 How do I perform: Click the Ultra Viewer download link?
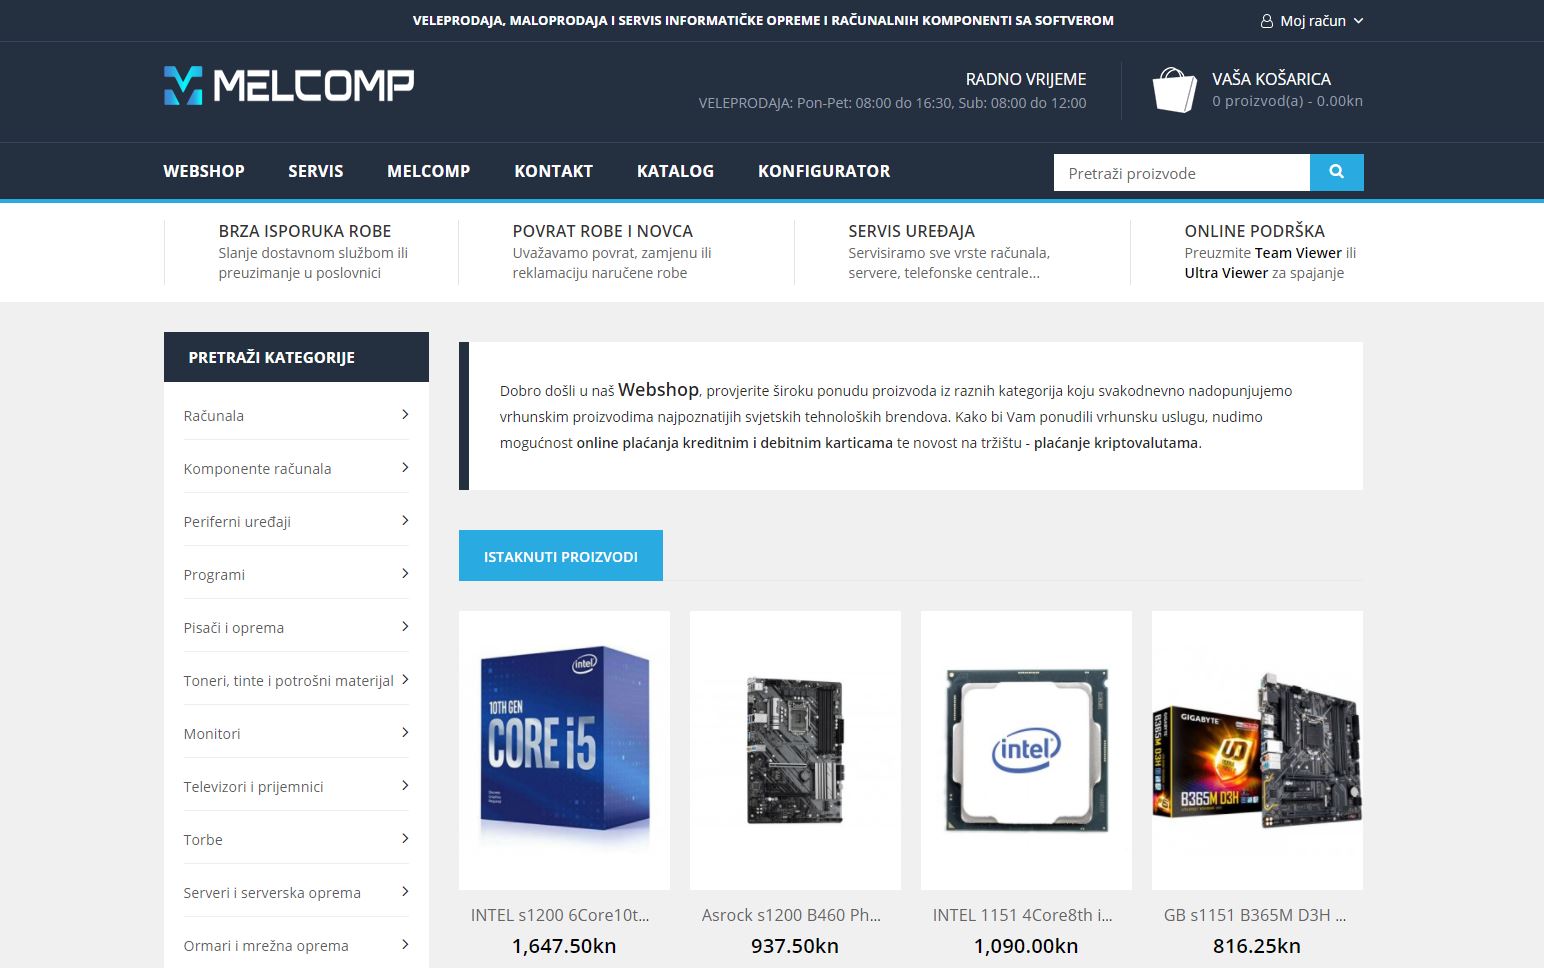[1225, 273]
